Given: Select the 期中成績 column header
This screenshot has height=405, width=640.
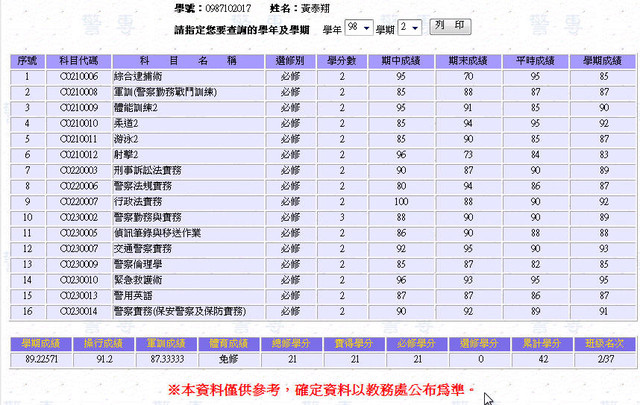Looking at the screenshot, I should (401, 61).
